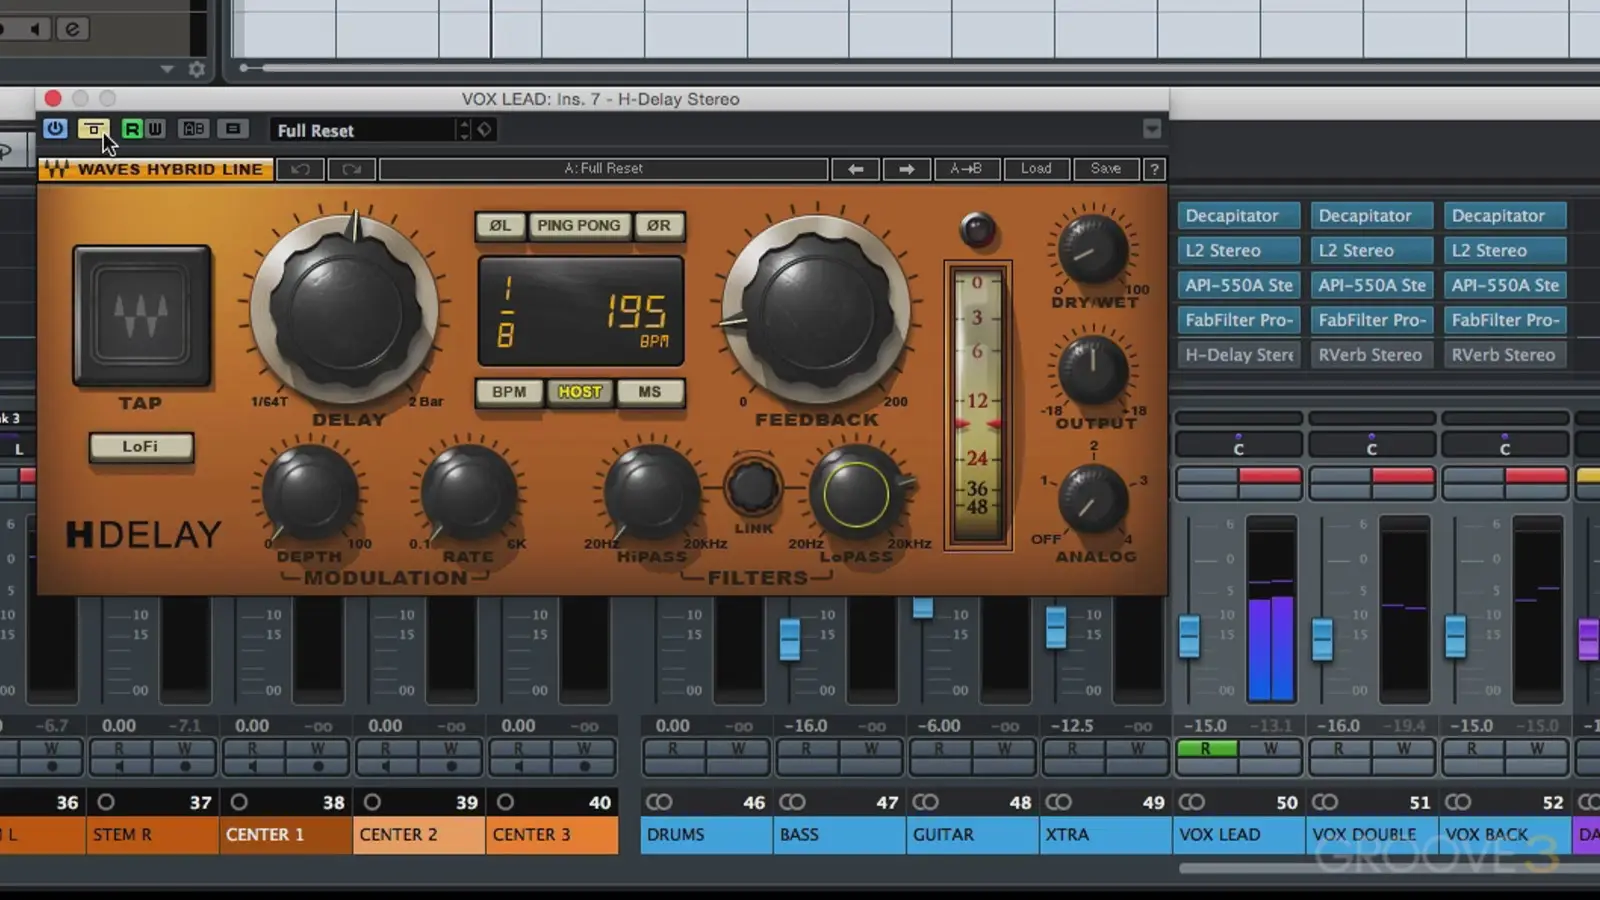Enable Read automation in the plugin header

(x=131, y=129)
